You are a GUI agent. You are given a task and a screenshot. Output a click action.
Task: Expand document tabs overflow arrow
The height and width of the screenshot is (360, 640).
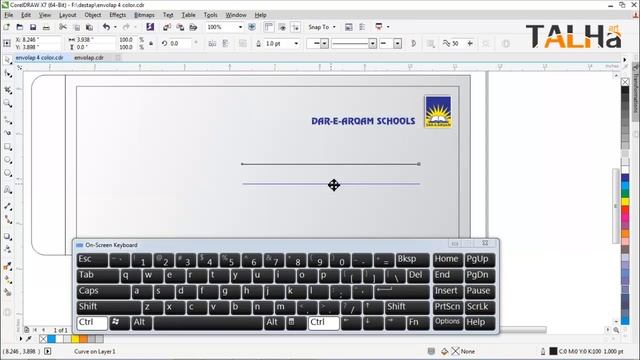point(624,60)
